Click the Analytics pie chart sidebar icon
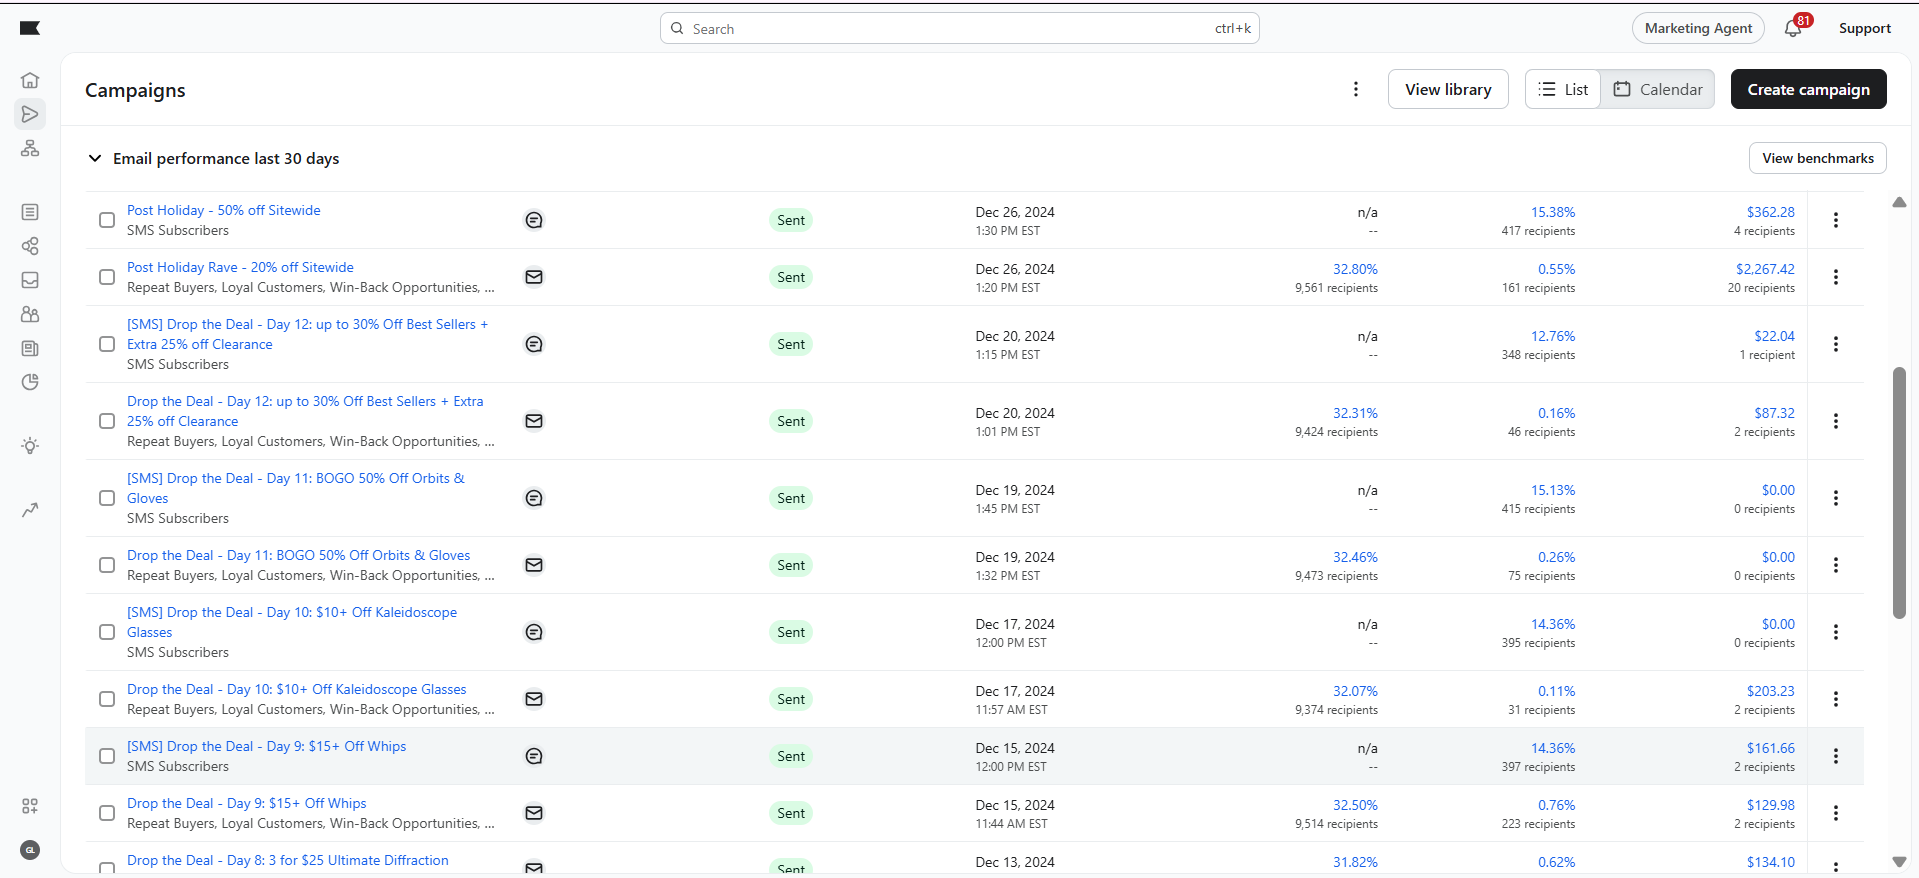 click(30, 382)
